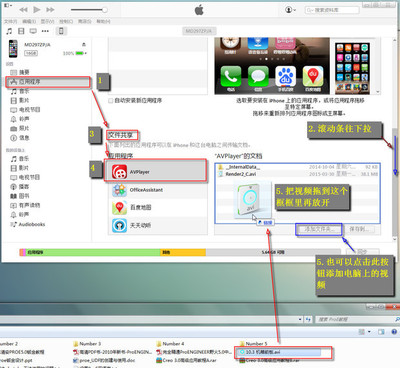Select OfficeAssistant in file sharing apps list
This screenshot has height=368, width=400.
tap(158, 190)
